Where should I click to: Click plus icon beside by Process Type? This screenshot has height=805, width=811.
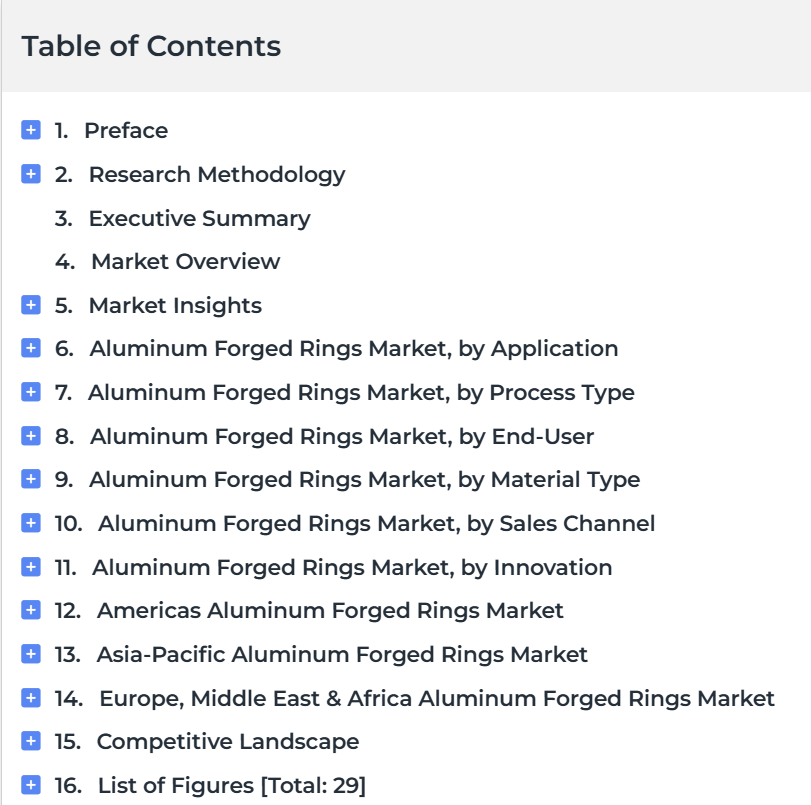tap(31, 392)
